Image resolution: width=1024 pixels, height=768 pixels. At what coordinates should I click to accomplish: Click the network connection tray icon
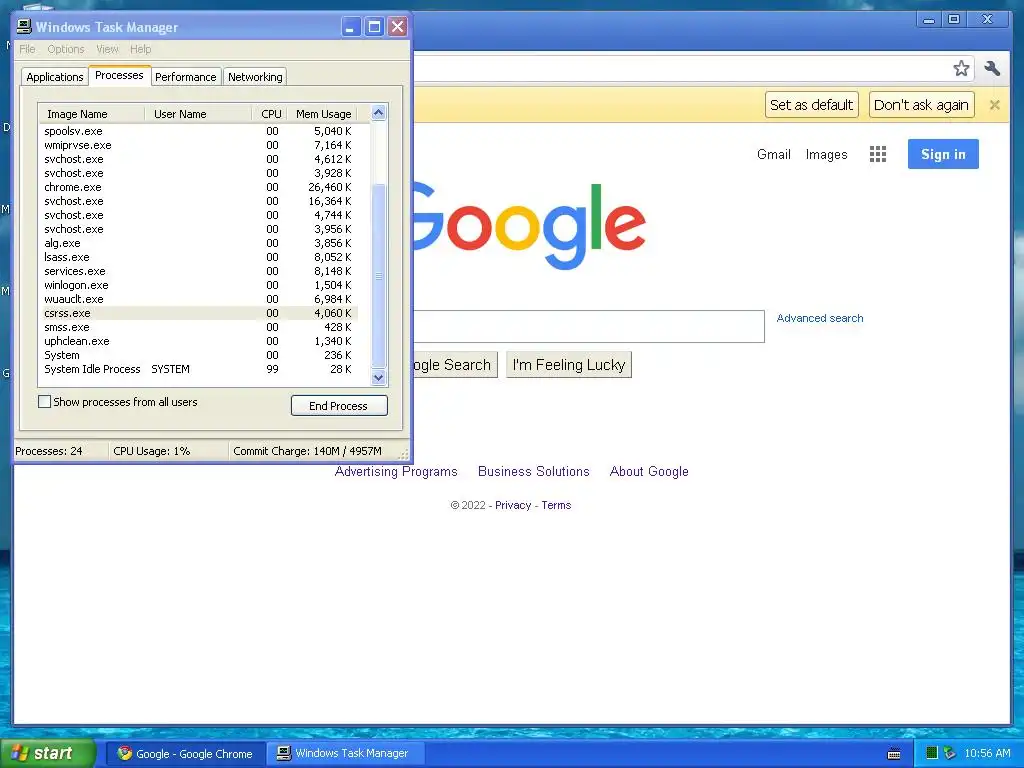(x=950, y=753)
